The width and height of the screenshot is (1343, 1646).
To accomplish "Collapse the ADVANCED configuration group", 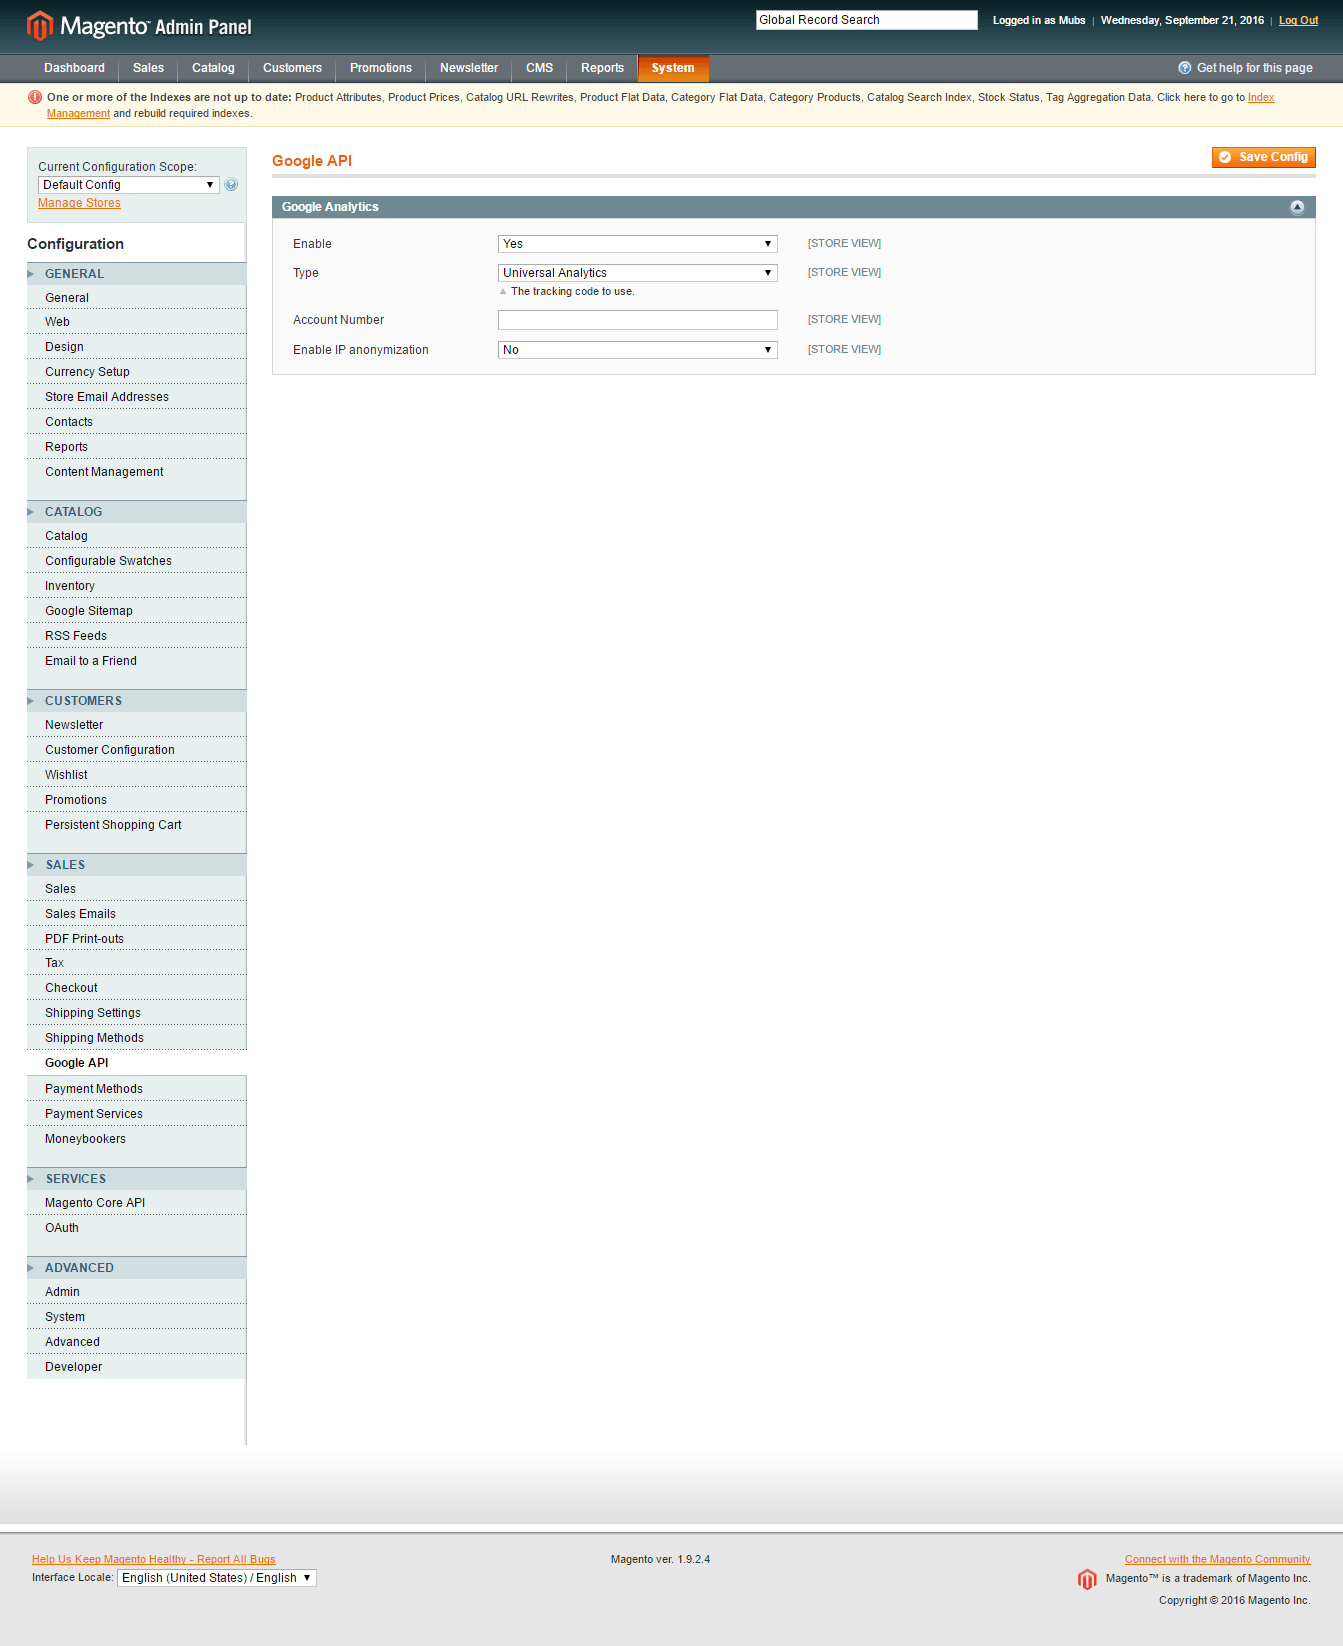I will click(x=136, y=1268).
